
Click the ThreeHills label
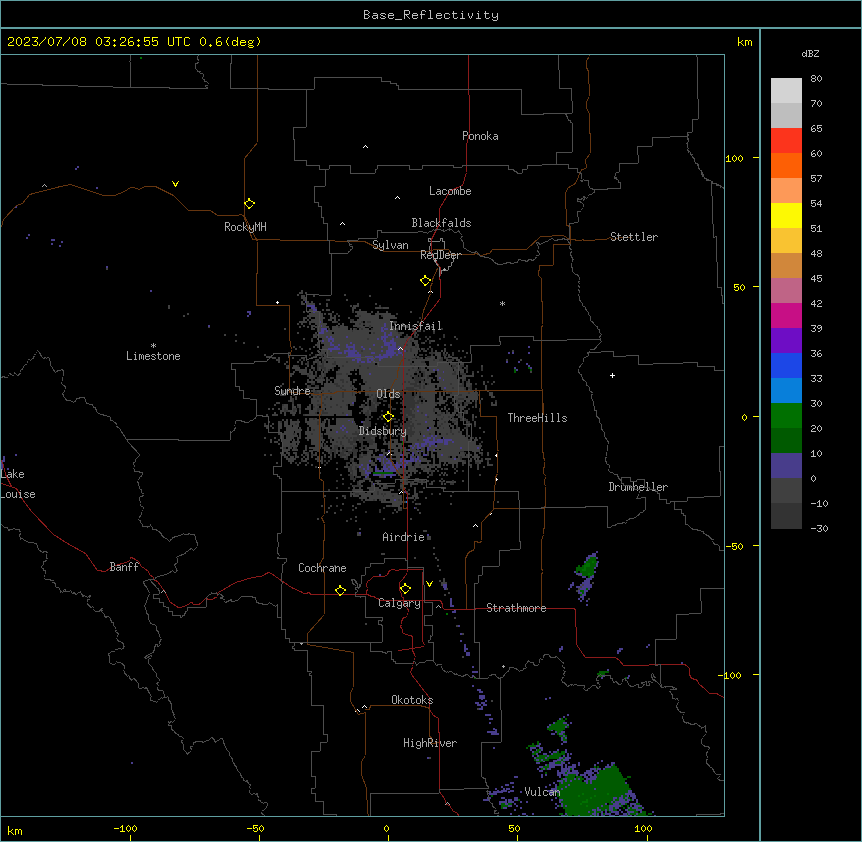click(537, 418)
